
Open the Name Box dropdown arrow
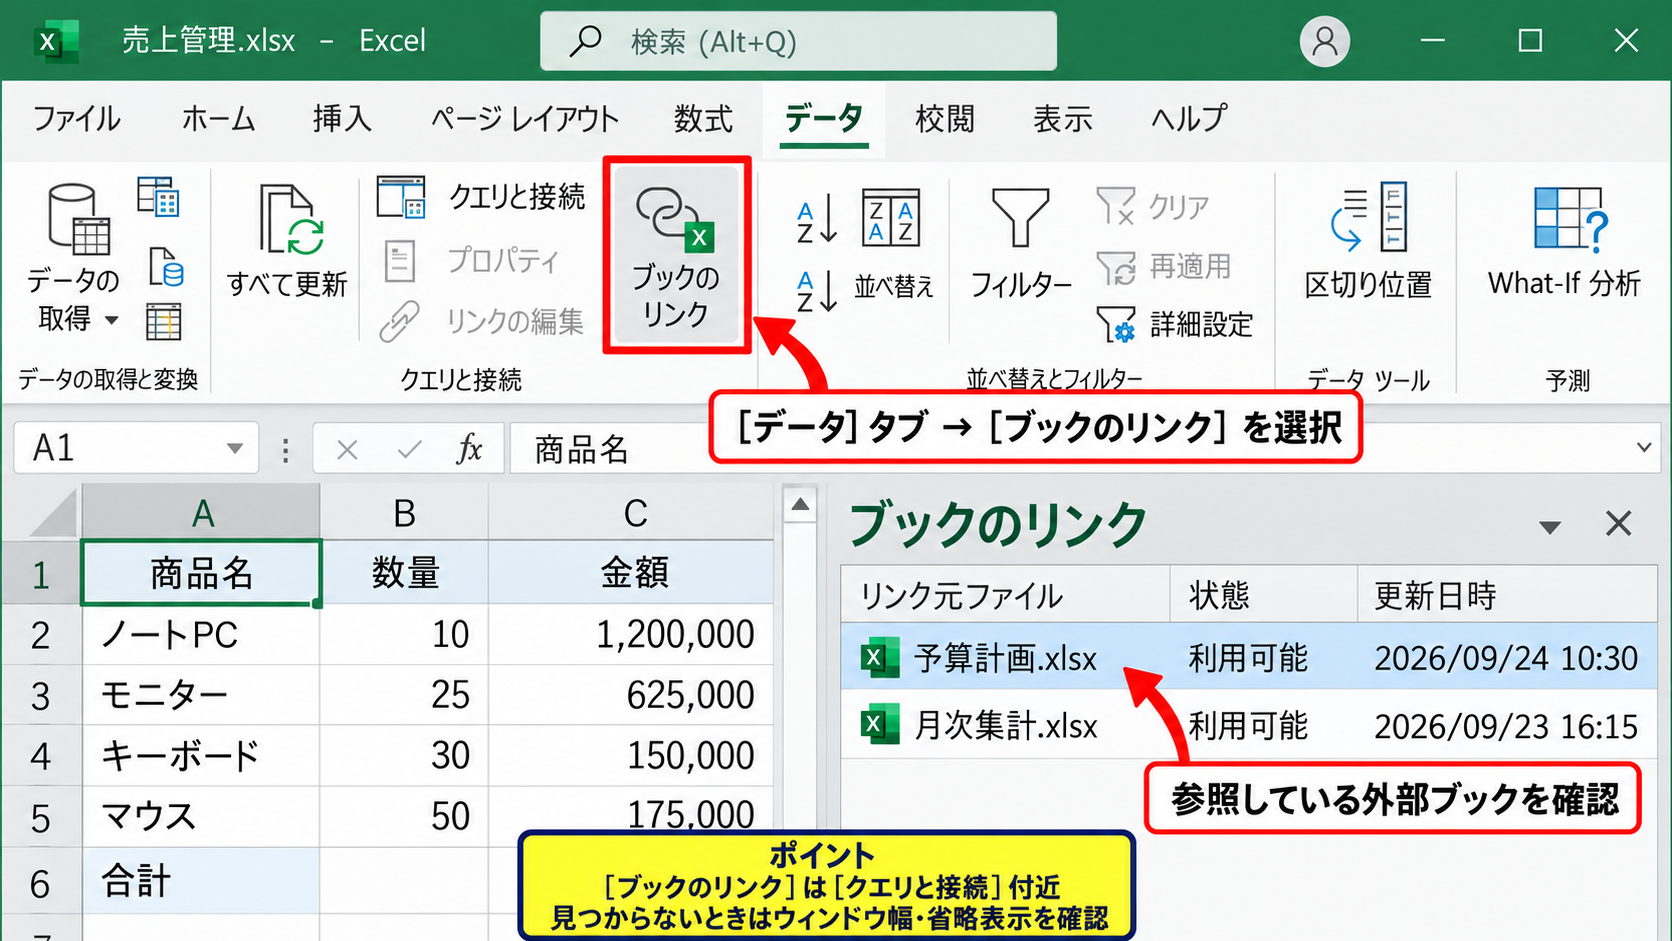tap(235, 448)
